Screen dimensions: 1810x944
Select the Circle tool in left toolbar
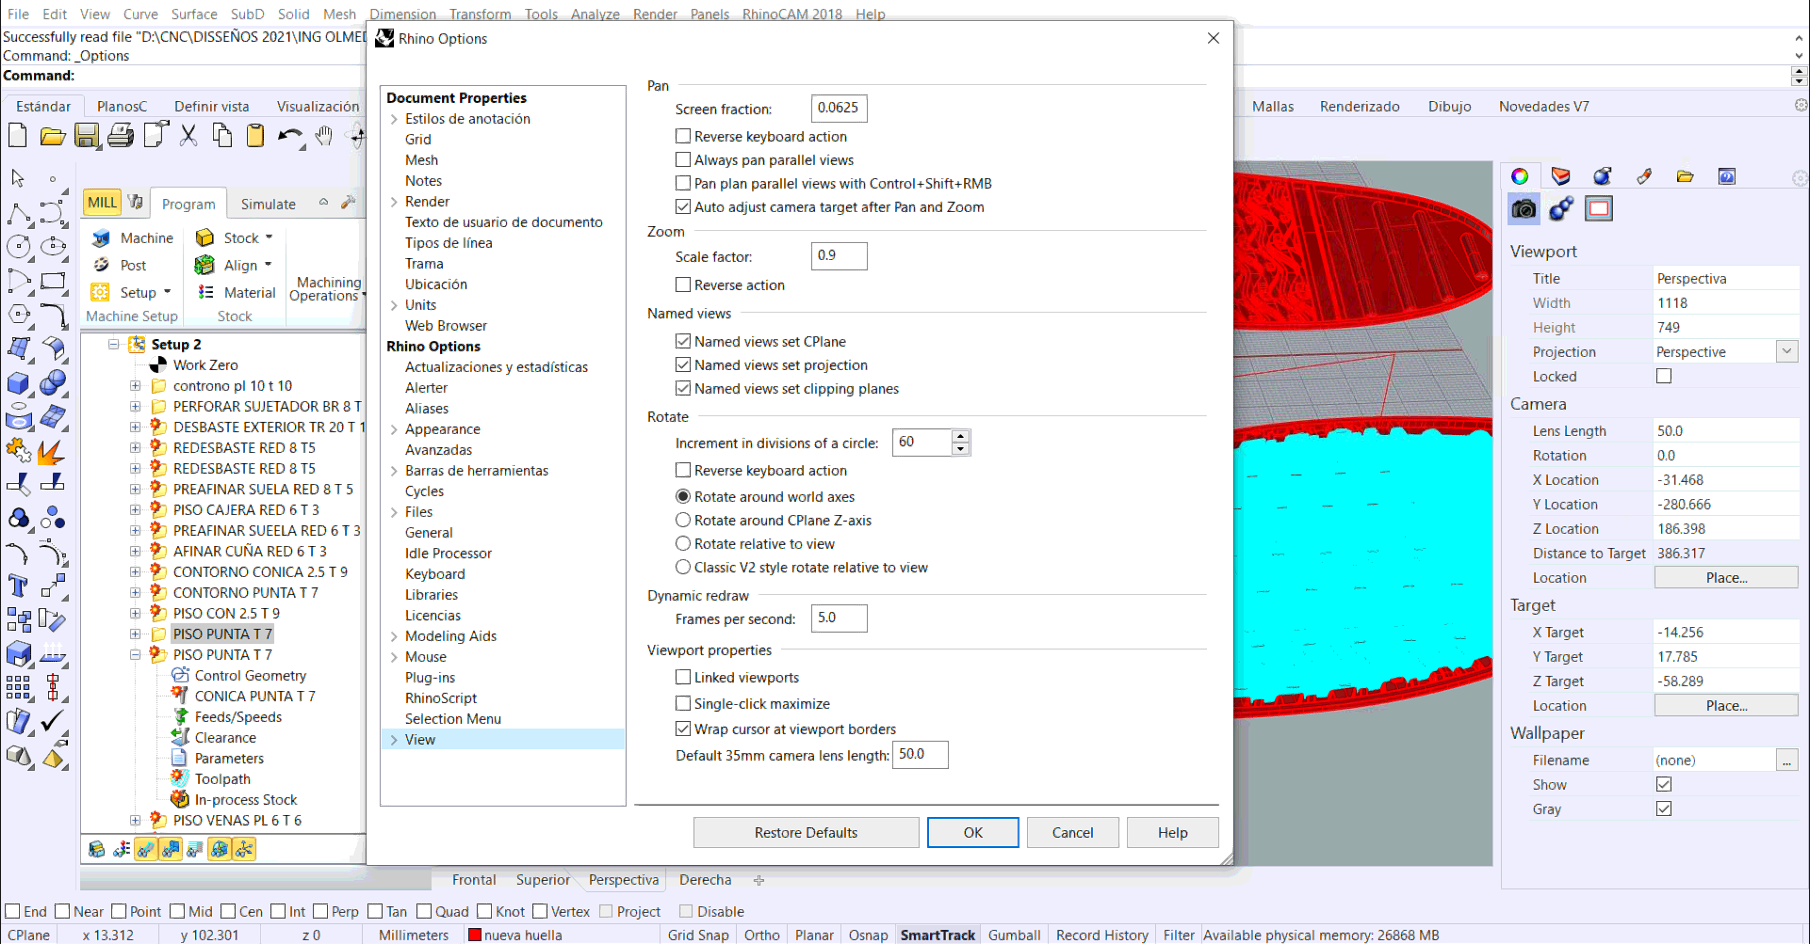18,246
